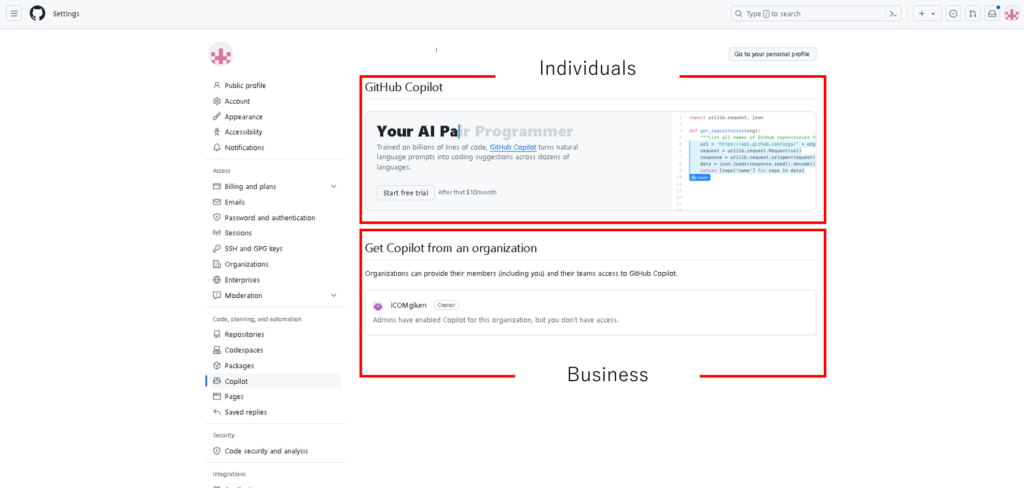1024x488 pixels.
Task: Click the 'Settings' title in header
Action: (x=66, y=14)
